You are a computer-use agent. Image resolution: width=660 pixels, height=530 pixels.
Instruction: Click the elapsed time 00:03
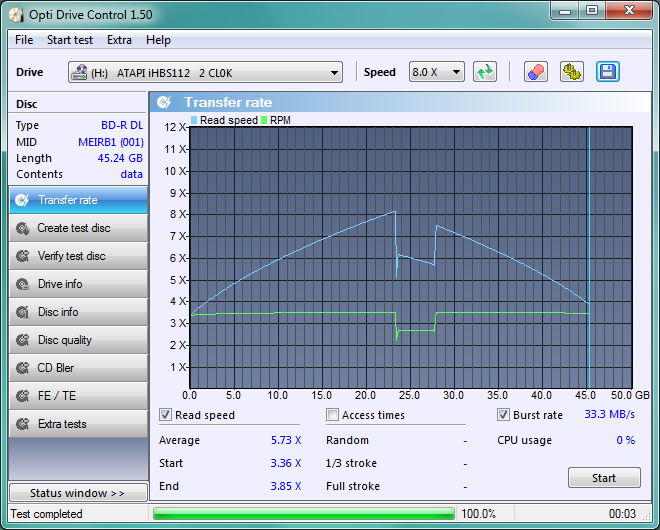click(x=622, y=514)
